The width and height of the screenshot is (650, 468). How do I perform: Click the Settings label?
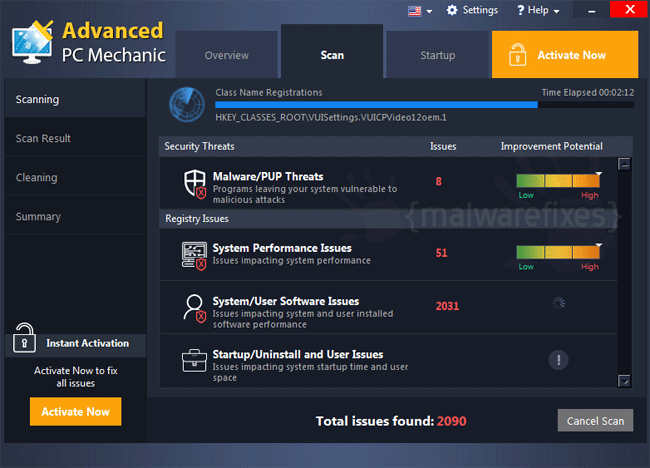click(x=480, y=10)
